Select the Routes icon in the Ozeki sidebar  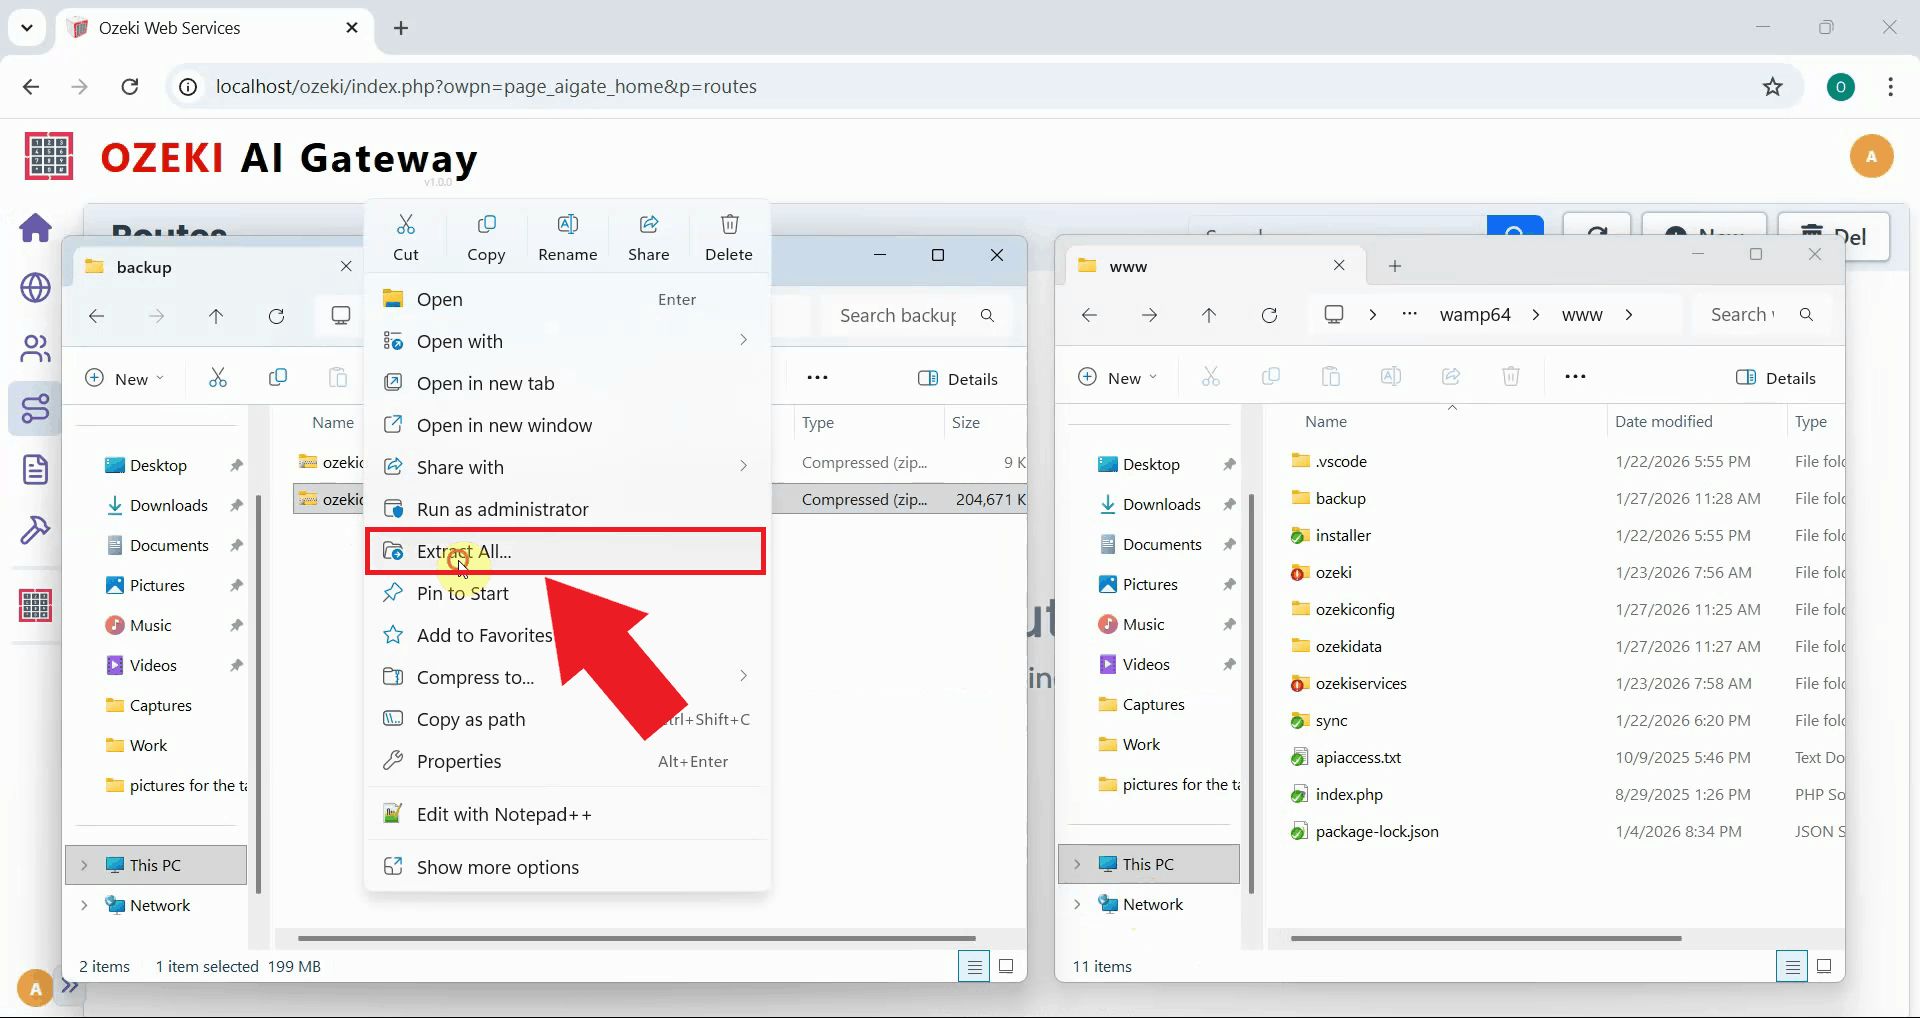coord(35,408)
